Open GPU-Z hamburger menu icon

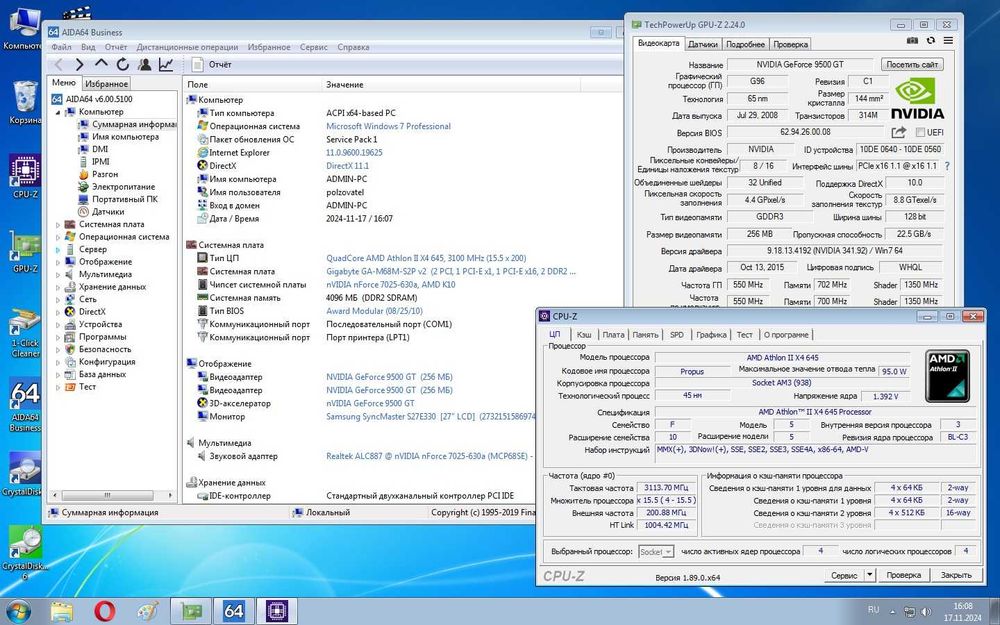[948, 41]
